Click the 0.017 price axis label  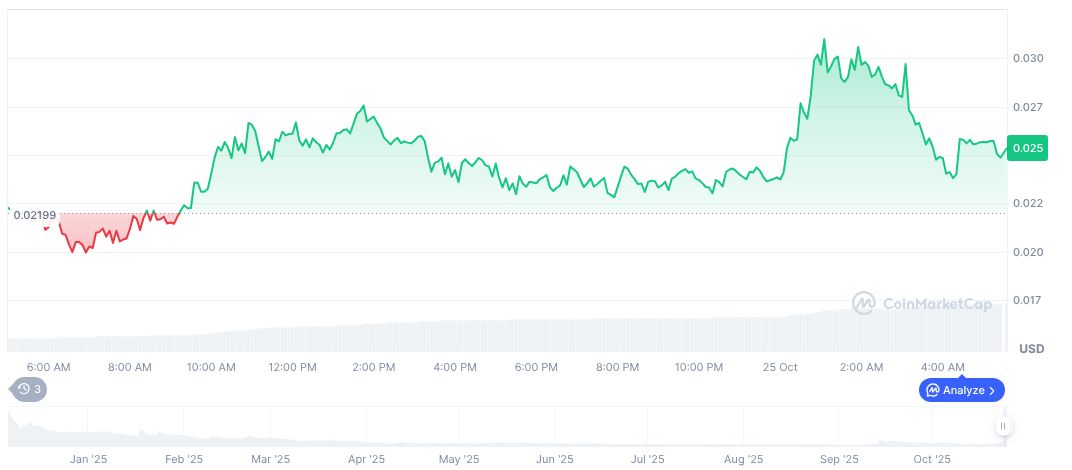click(1028, 300)
